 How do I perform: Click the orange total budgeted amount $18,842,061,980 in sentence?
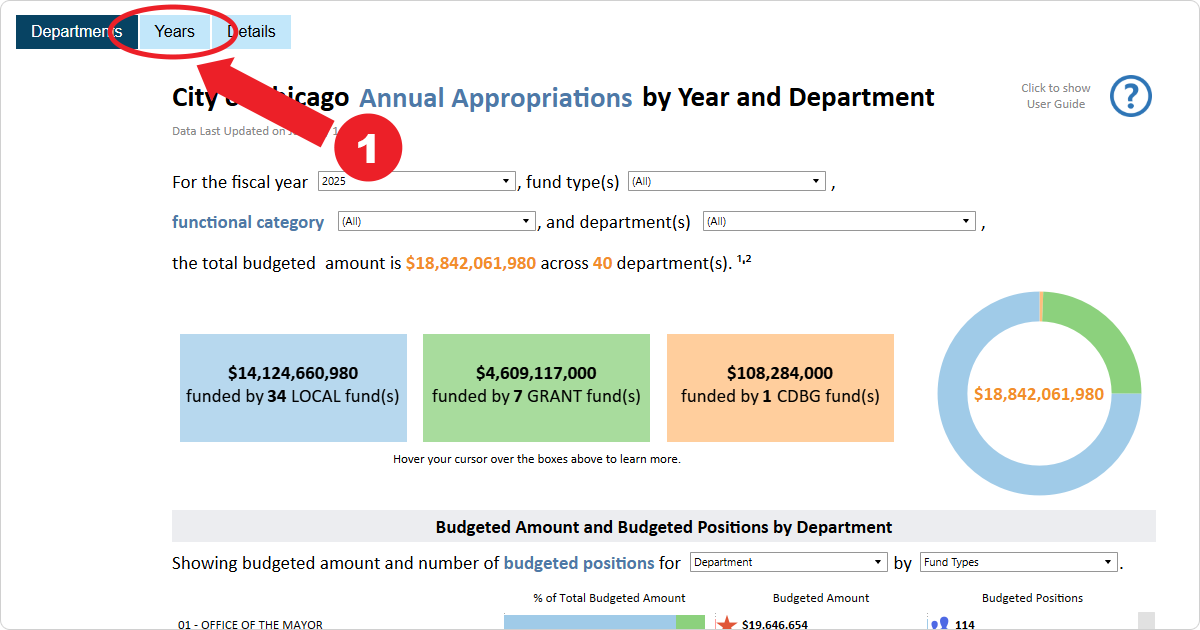tap(471, 263)
